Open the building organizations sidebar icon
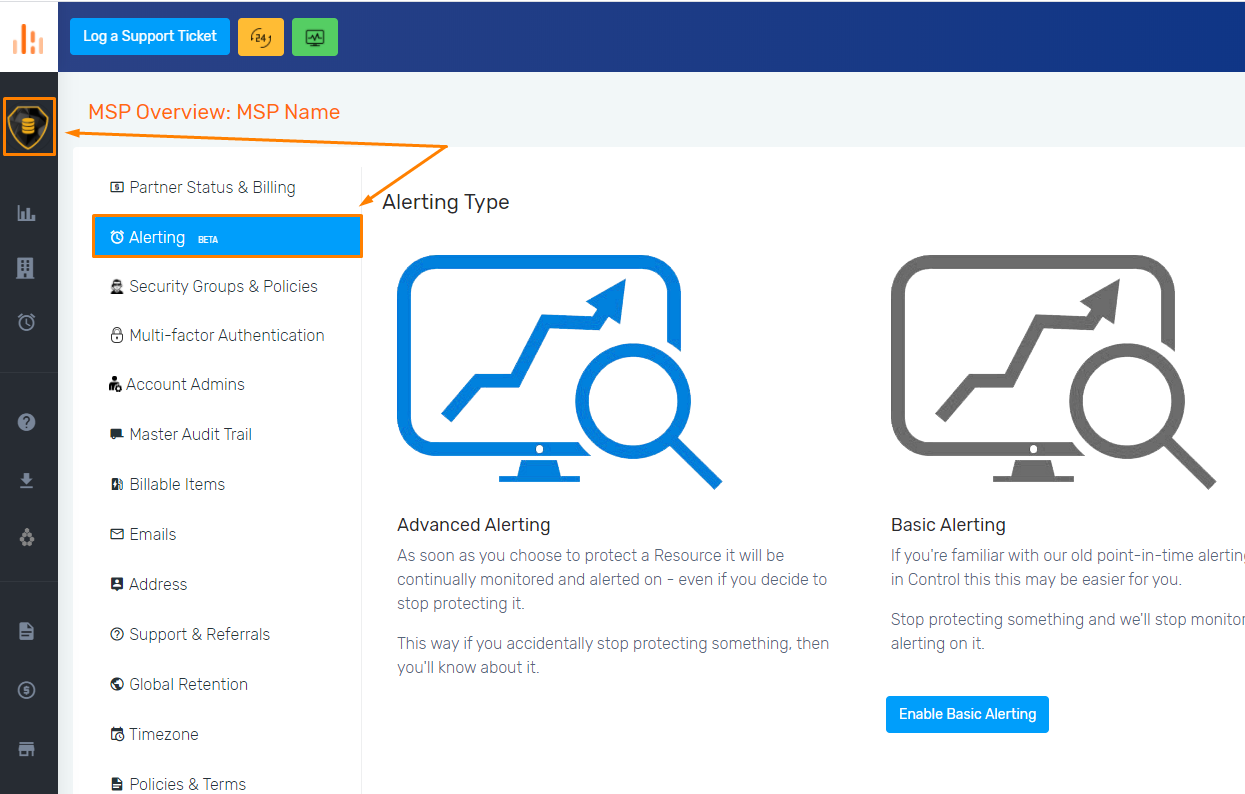 pos(27,267)
